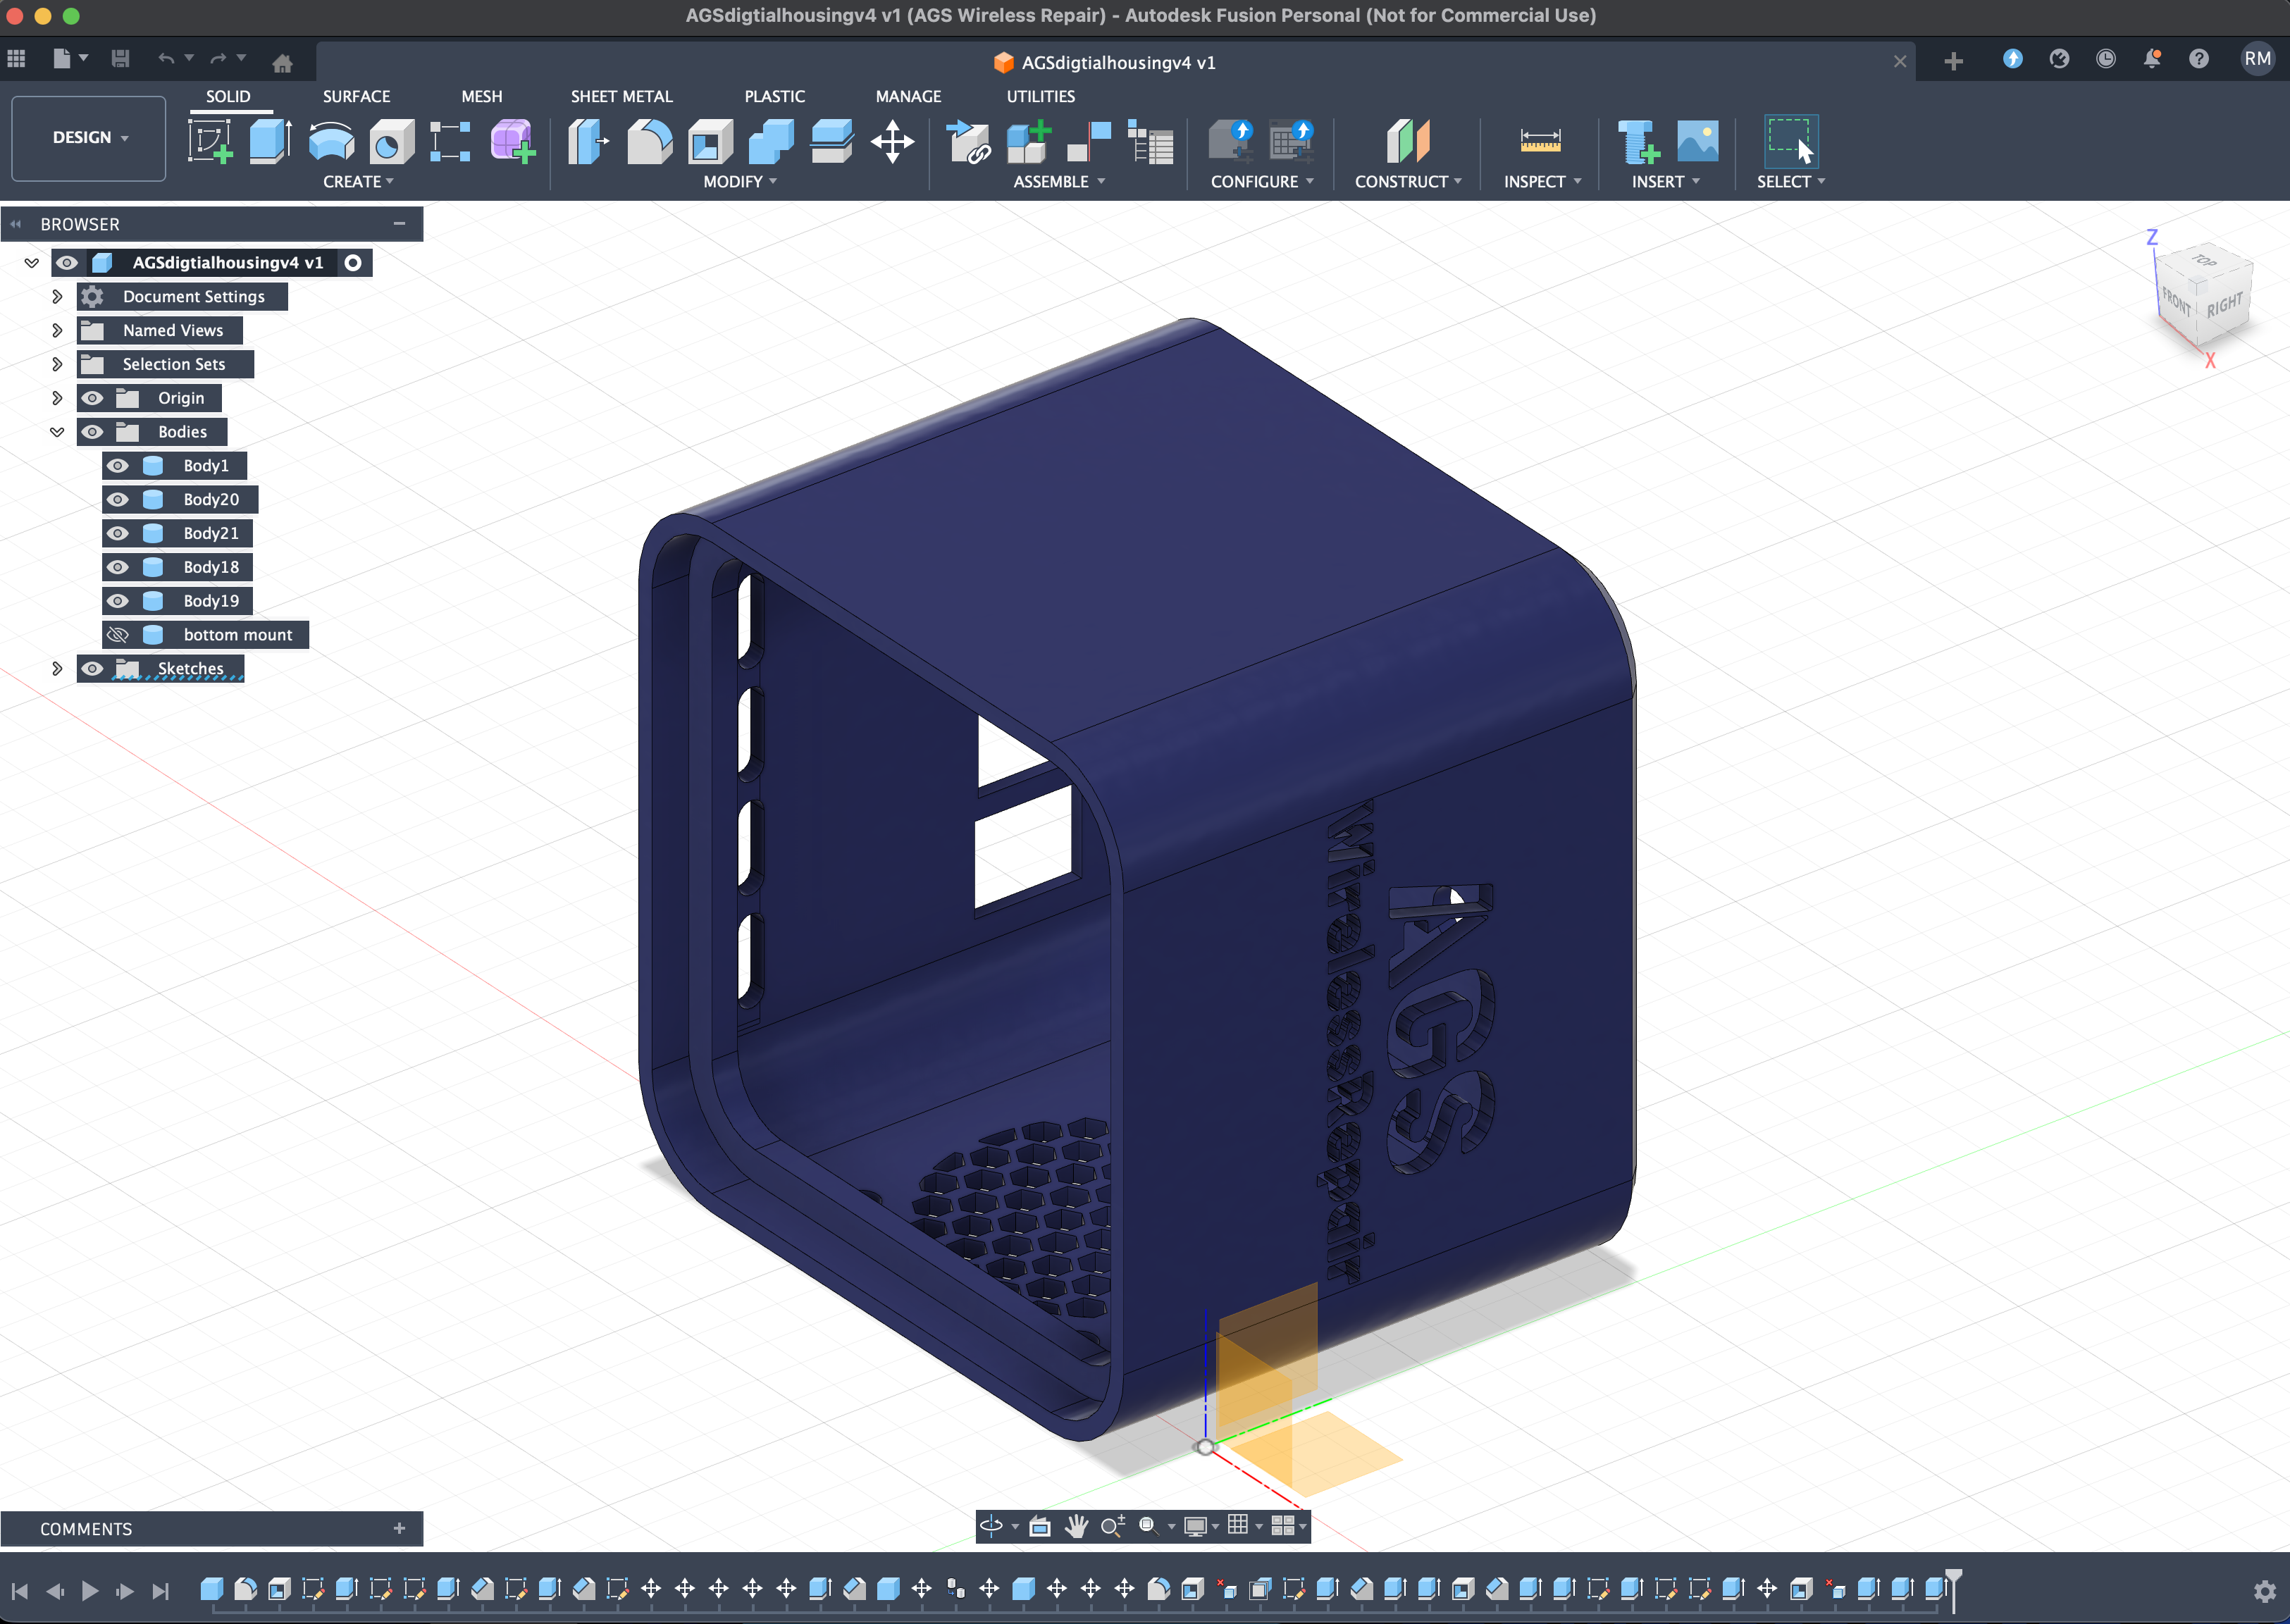Select the Combine tool
Viewport: 2290px width, 1624px height.
coord(770,141)
